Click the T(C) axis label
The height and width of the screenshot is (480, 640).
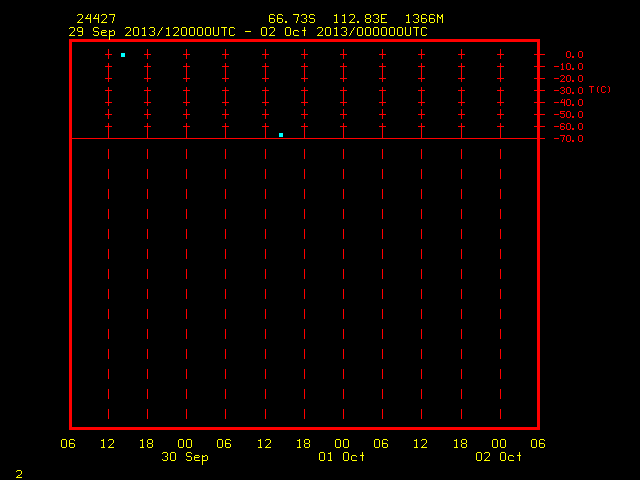pos(600,90)
